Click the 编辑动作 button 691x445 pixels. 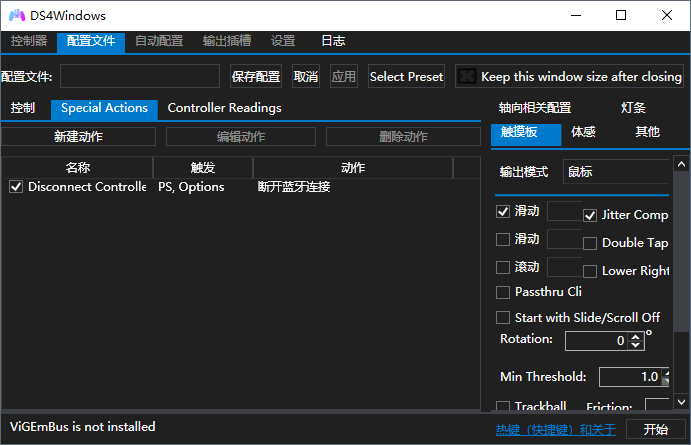click(x=241, y=137)
